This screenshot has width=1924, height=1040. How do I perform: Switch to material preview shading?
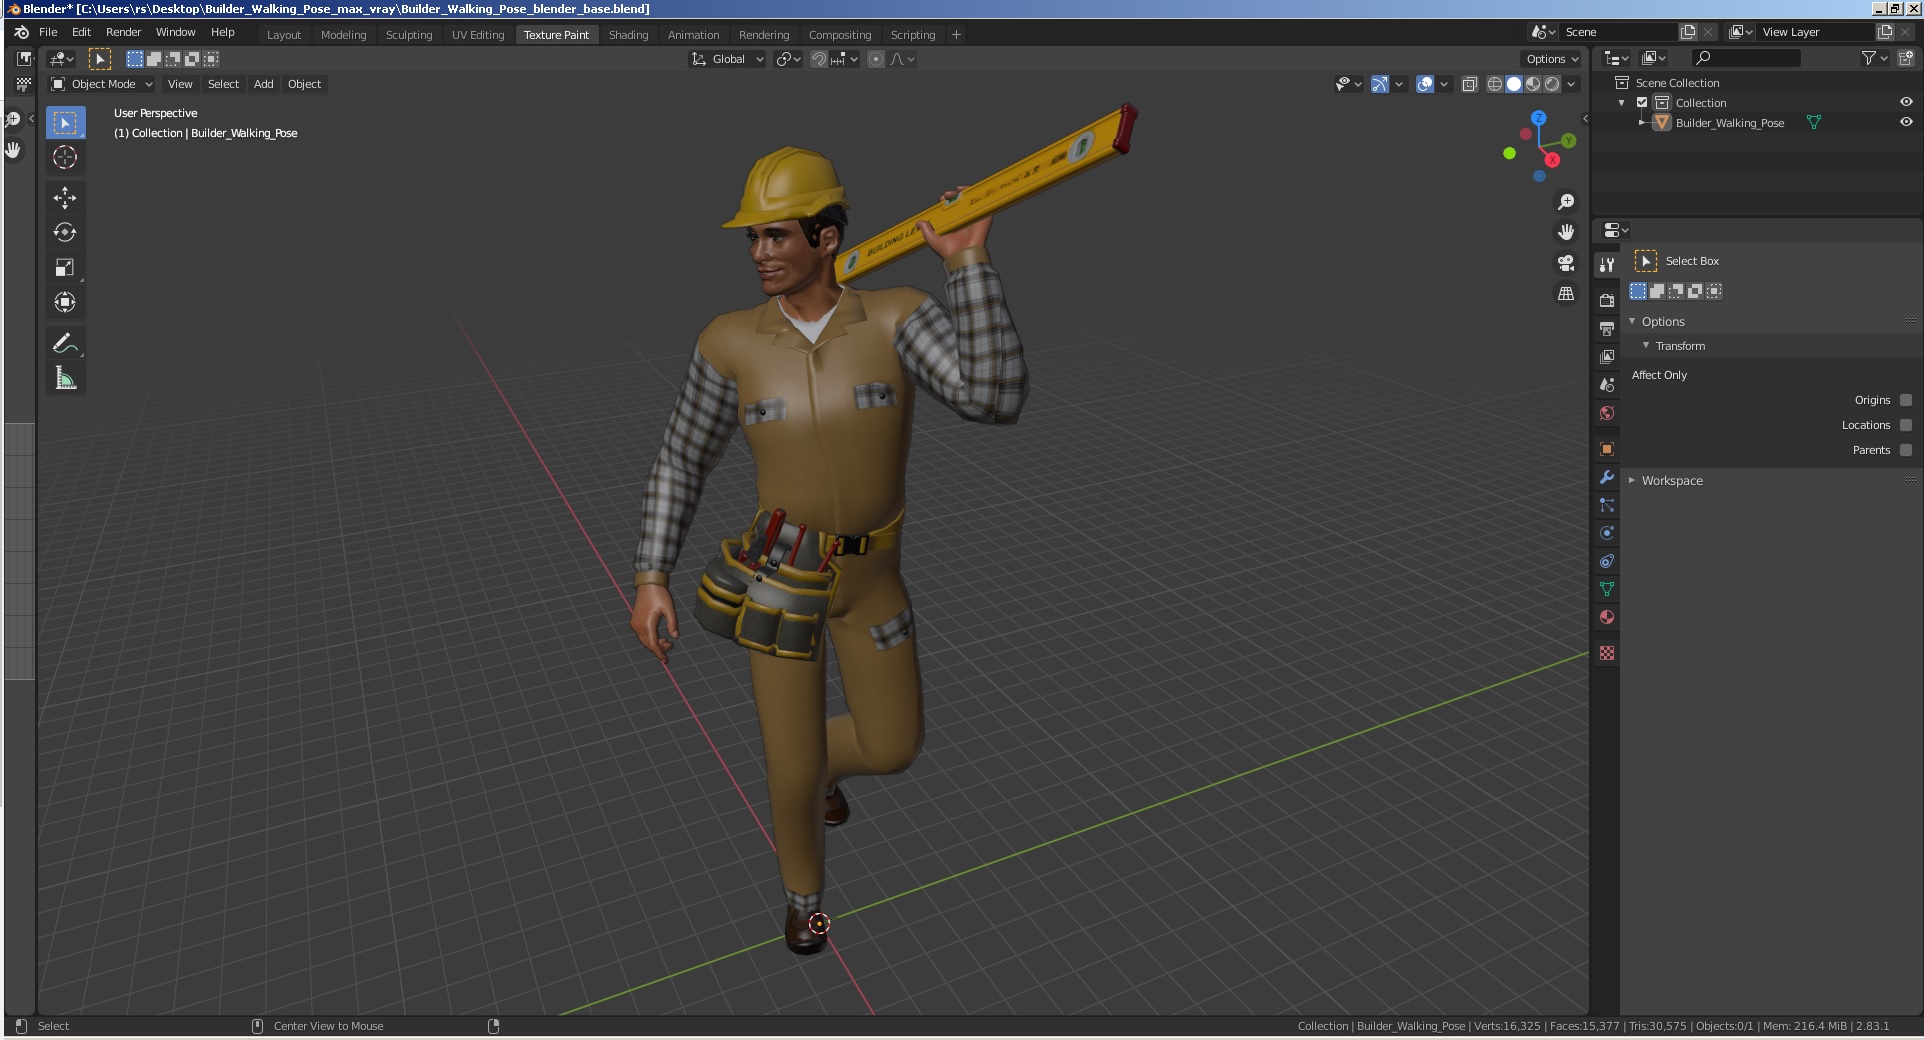(x=1533, y=85)
